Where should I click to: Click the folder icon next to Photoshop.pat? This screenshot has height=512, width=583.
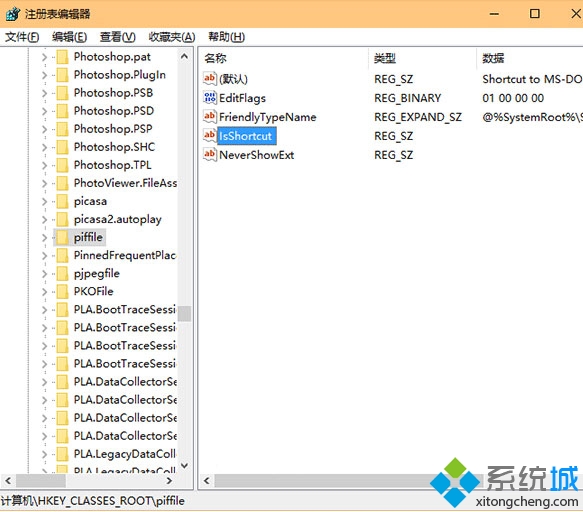(x=62, y=57)
